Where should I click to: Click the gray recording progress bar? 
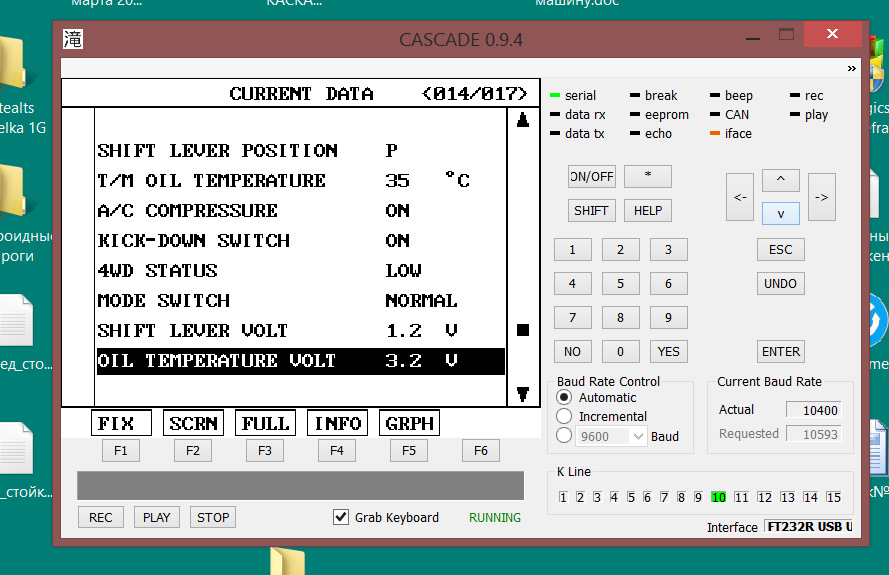pos(300,485)
